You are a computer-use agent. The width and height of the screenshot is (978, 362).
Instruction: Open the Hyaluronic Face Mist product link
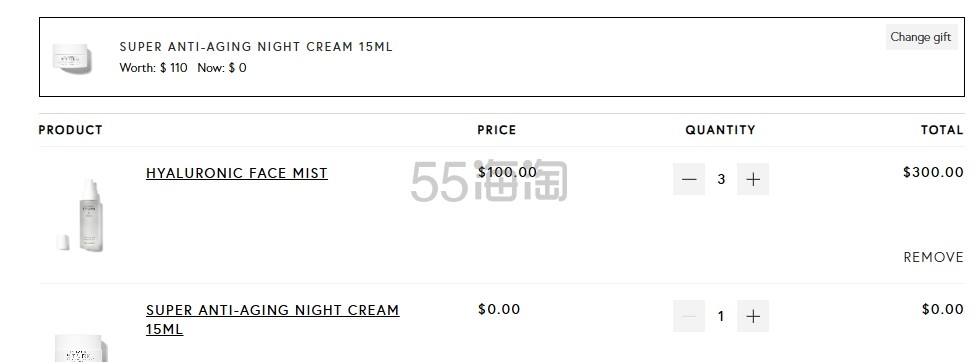click(x=236, y=173)
